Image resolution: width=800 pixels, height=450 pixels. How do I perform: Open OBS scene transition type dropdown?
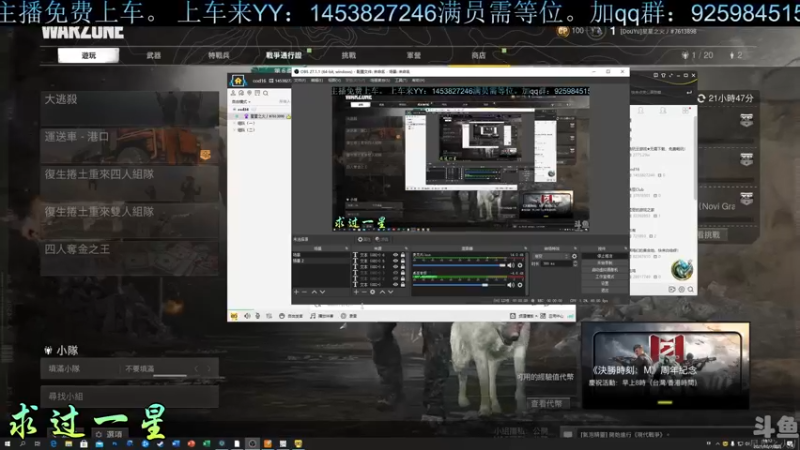point(551,256)
